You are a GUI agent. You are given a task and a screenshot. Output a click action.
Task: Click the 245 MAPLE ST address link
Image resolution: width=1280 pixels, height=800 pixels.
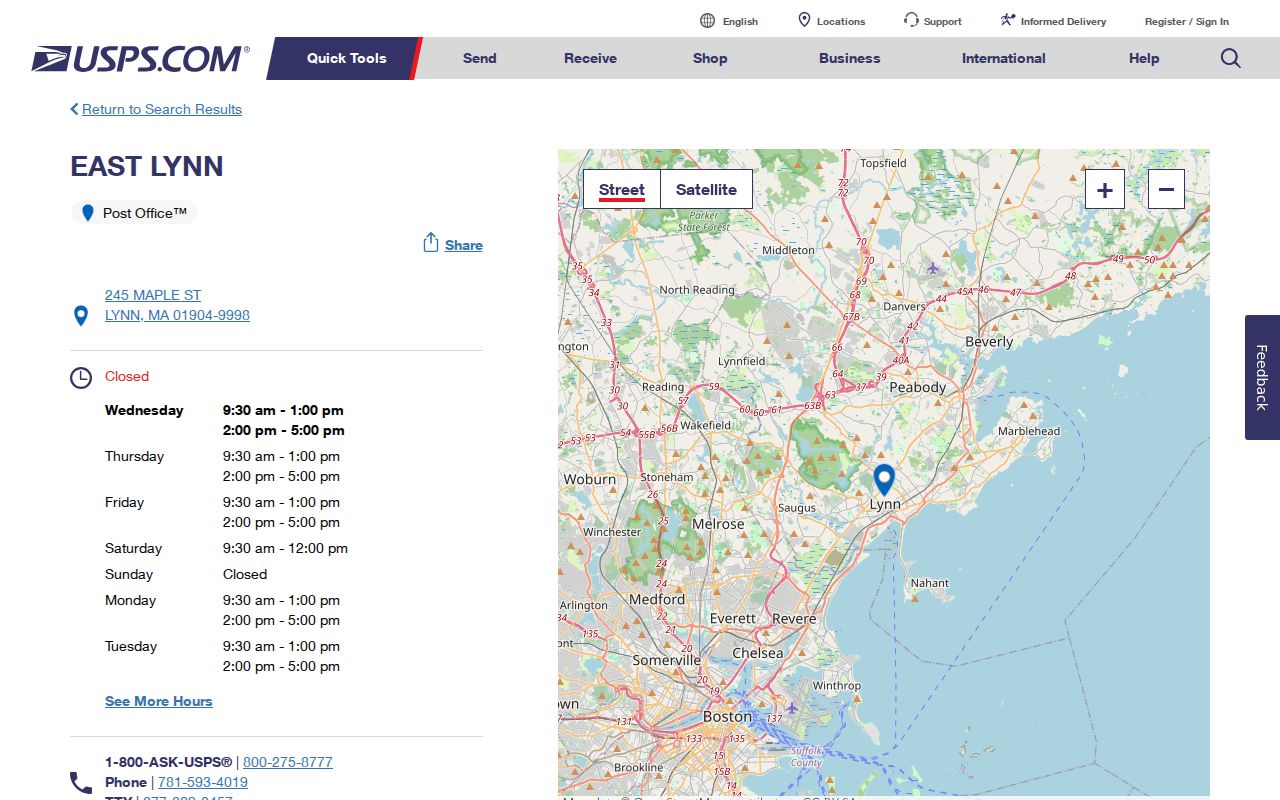tap(153, 295)
